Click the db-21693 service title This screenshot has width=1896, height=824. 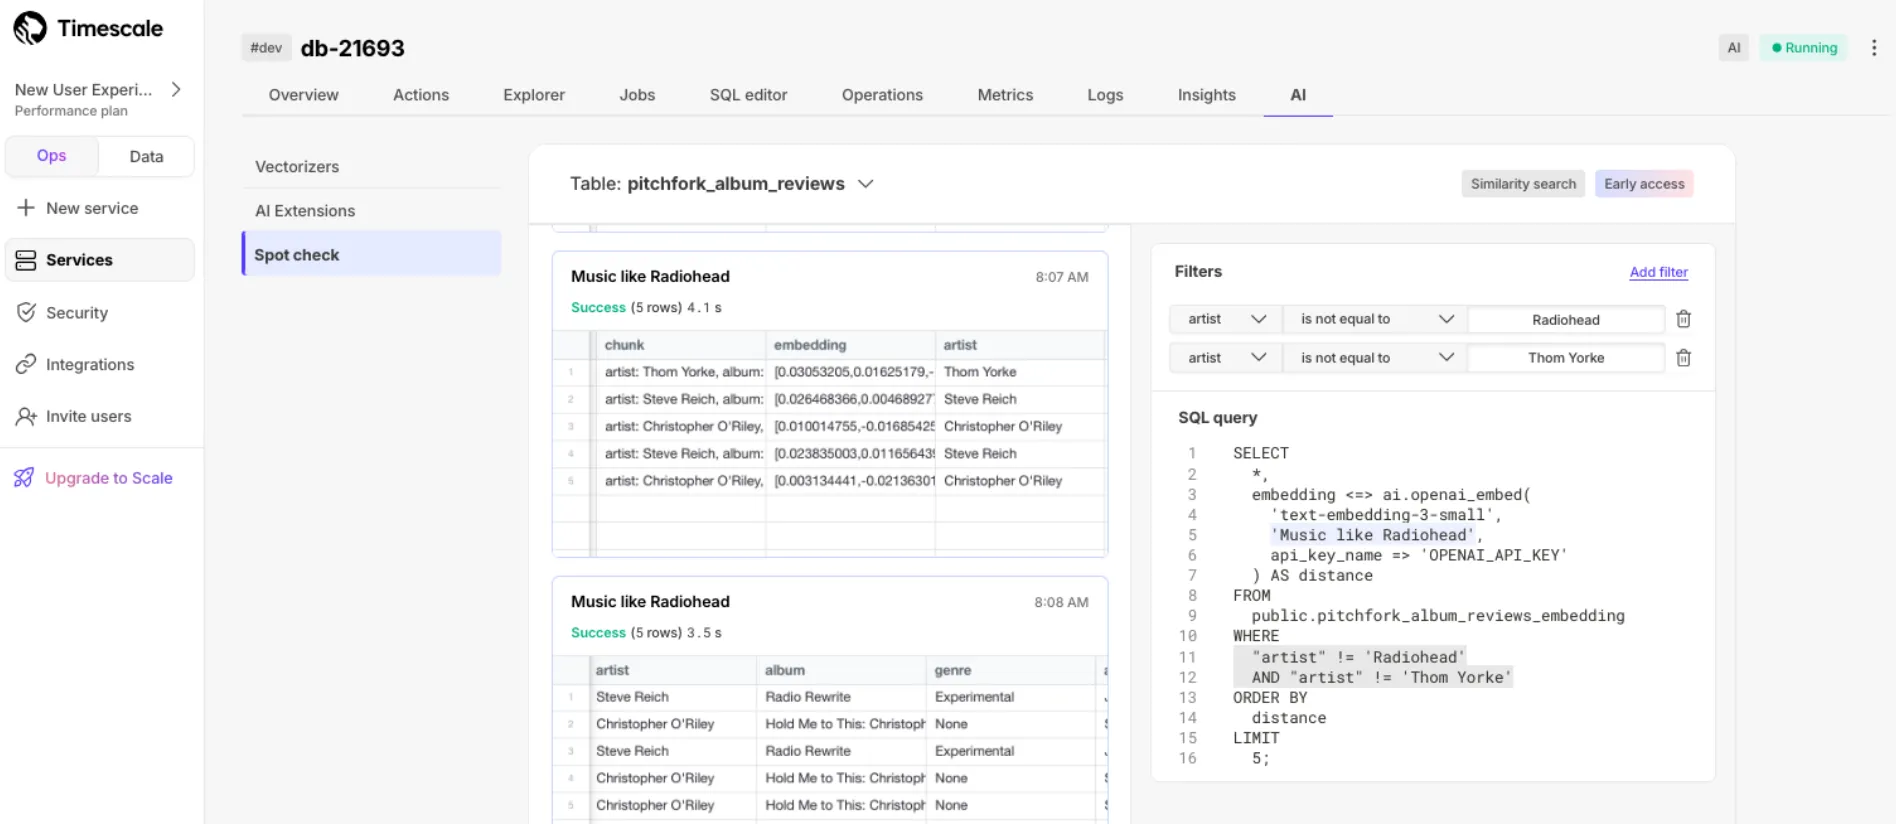coord(353,48)
